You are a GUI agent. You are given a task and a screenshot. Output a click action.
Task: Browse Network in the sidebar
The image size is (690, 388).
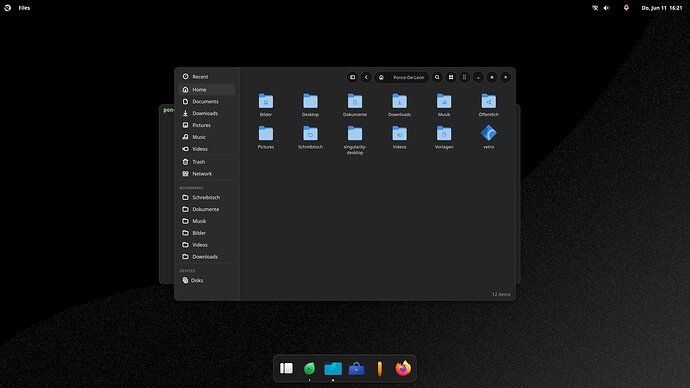point(207,173)
